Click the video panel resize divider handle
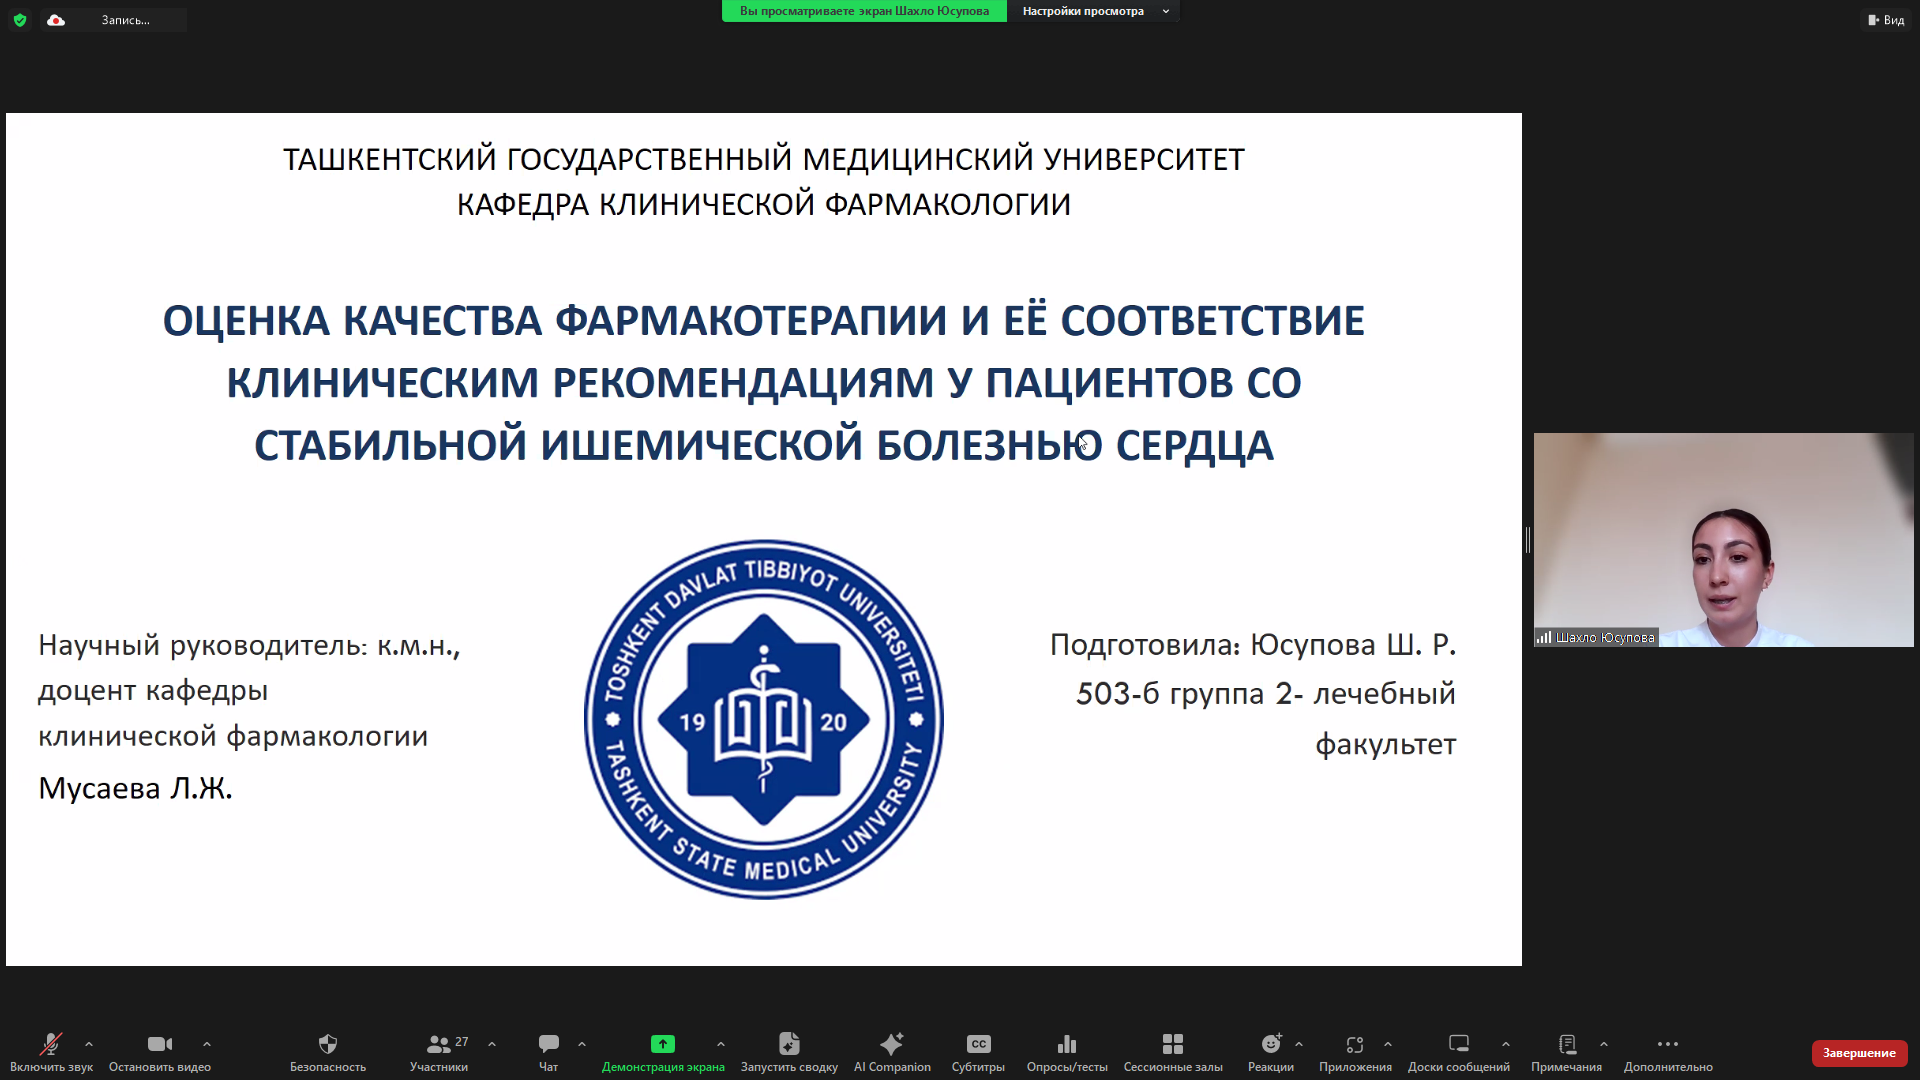This screenshot has width=1920, height=1080. tap(1527, 540)
